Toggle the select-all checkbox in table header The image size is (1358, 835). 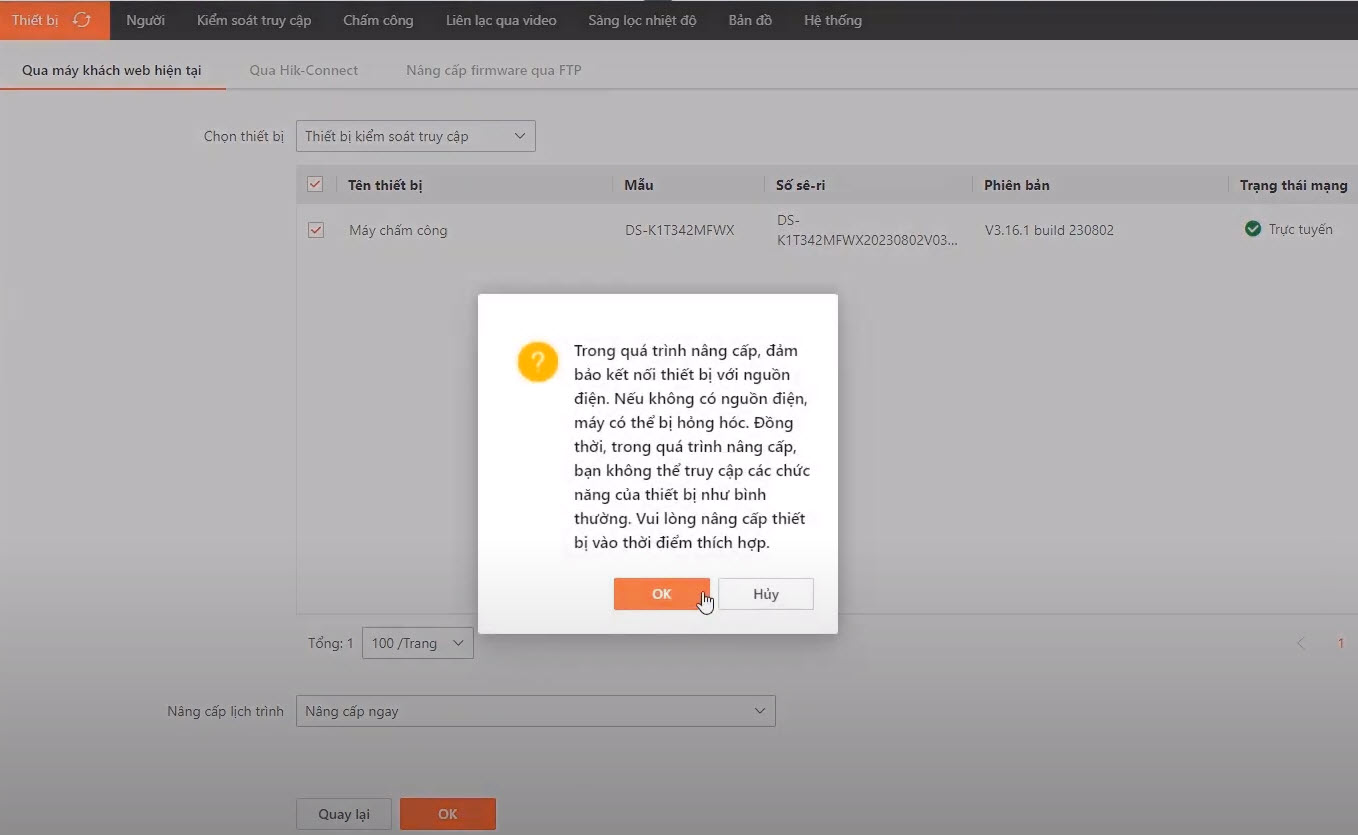point(315,184)
